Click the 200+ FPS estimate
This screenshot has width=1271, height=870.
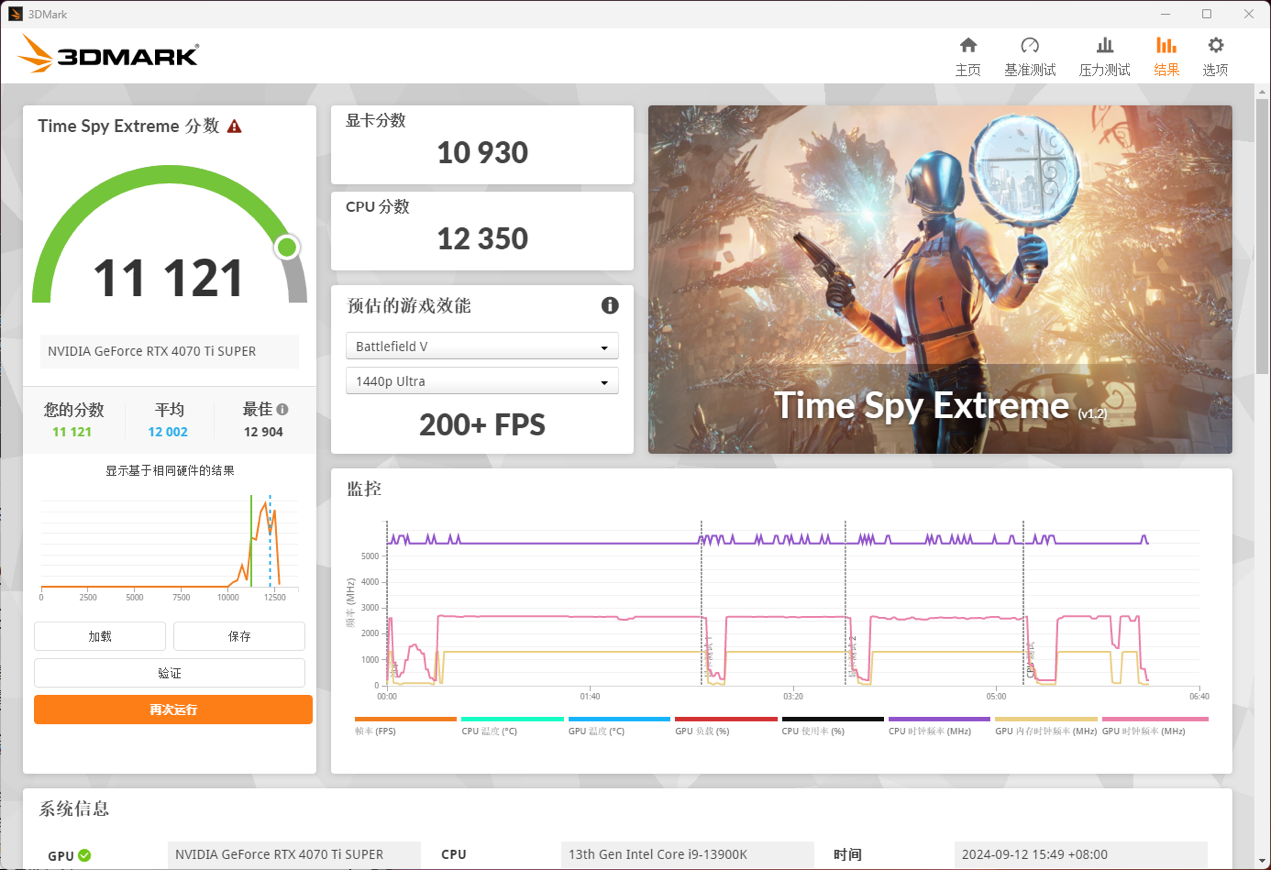point(482,425)
